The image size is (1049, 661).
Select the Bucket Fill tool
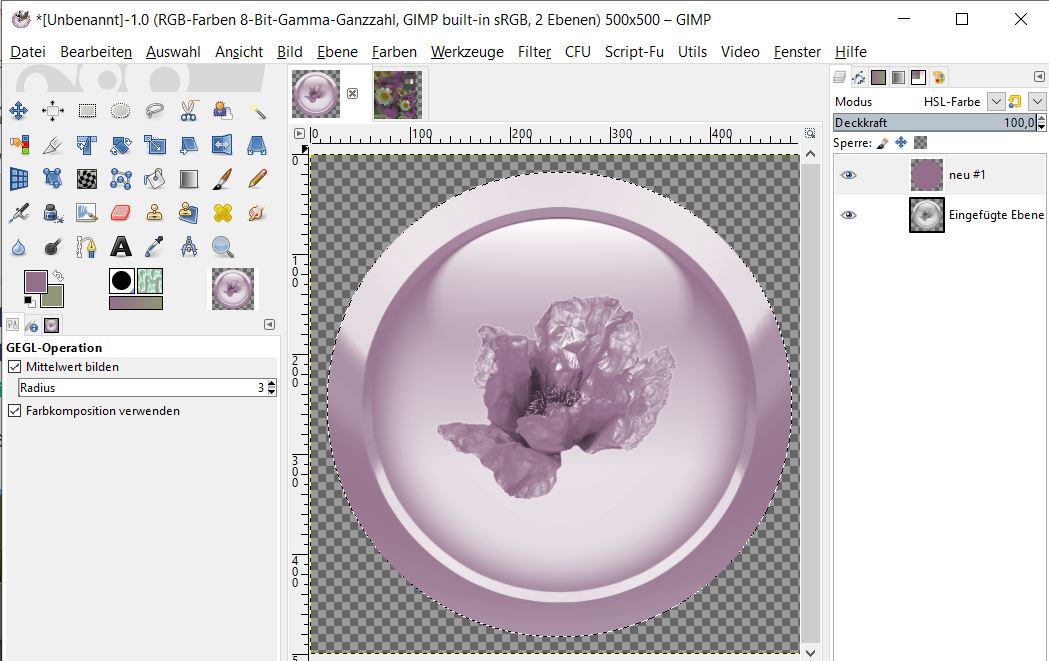coord(154,178)
